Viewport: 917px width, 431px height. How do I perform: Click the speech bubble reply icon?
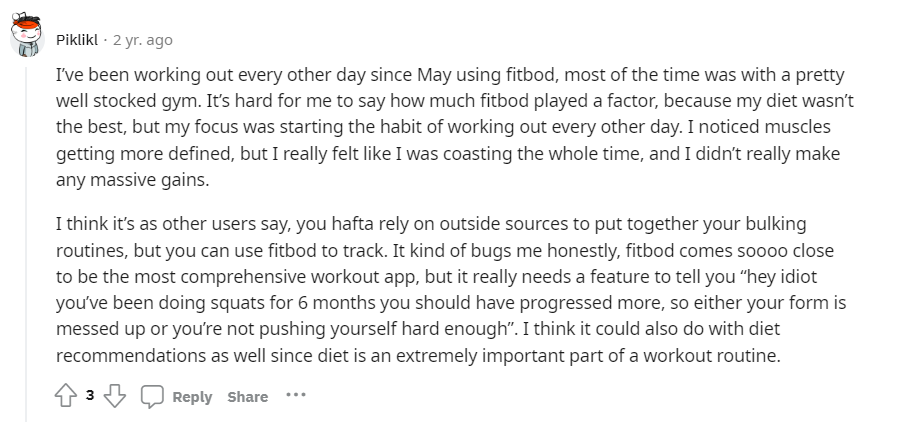pyautogui.click(x=152, y=396)
